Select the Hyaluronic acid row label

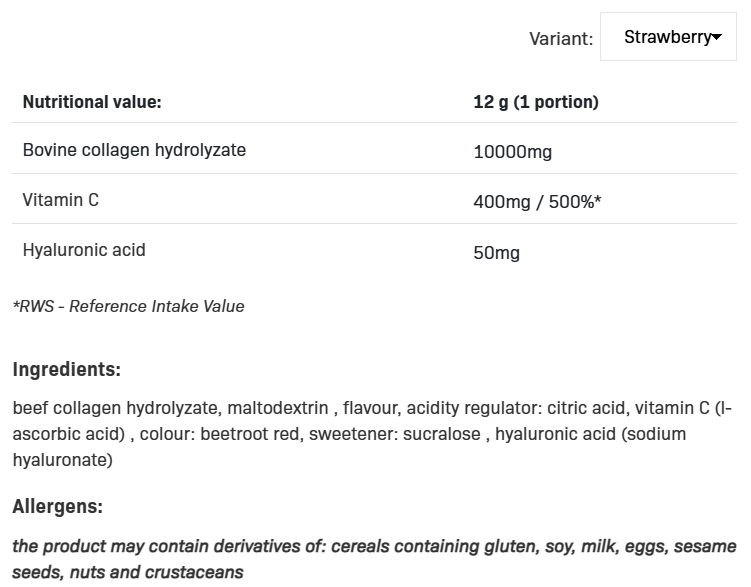tap(84, 250)
